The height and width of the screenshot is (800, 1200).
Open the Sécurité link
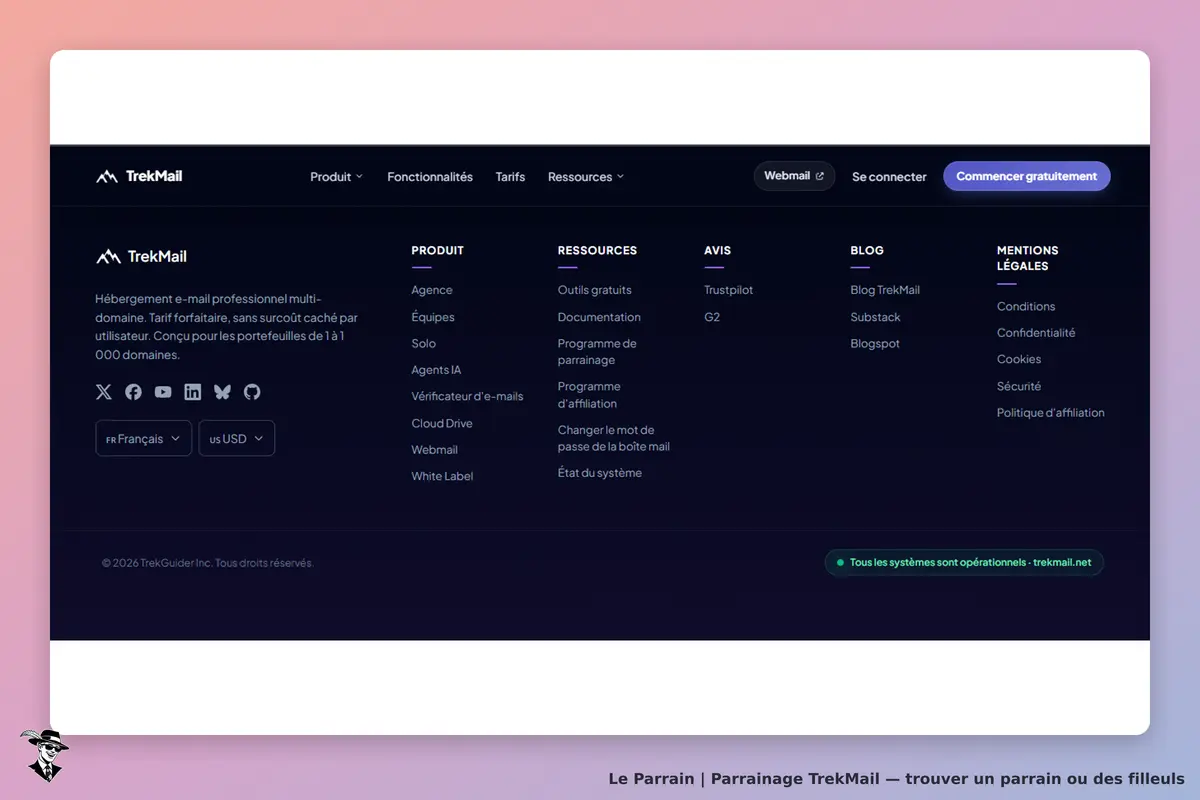[1019, 386]
